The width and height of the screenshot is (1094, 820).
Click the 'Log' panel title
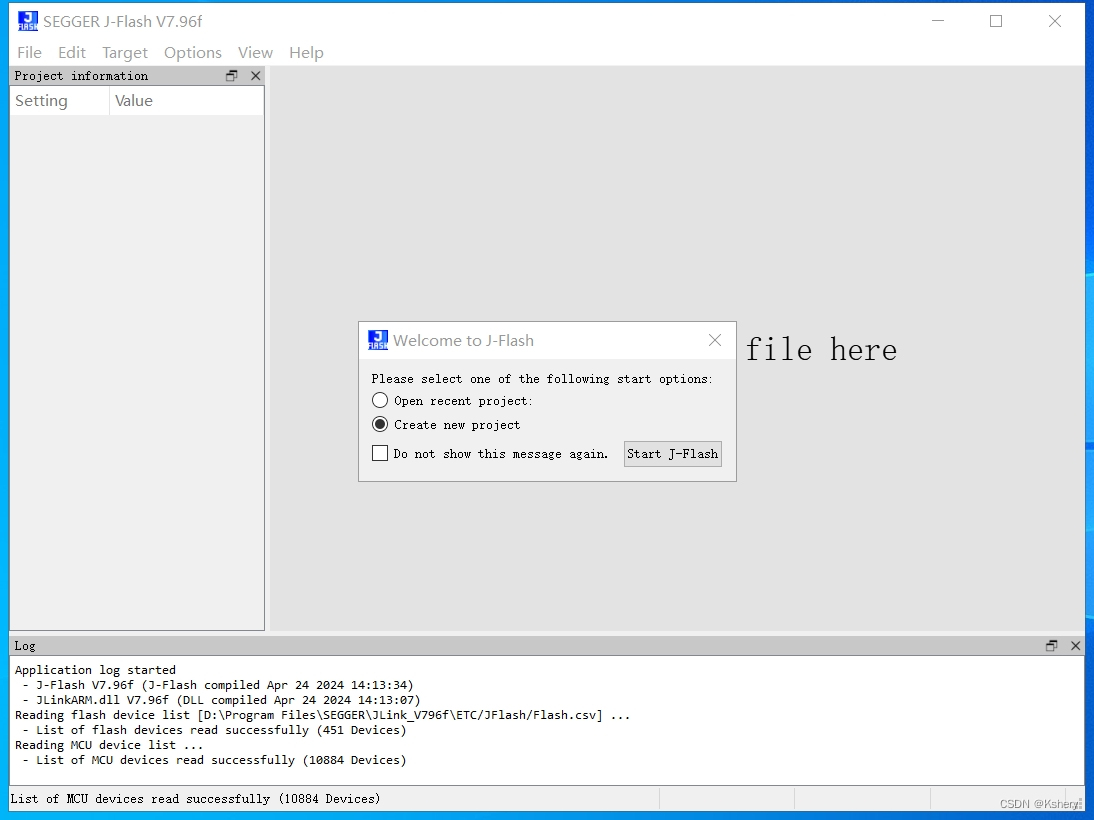24,646
